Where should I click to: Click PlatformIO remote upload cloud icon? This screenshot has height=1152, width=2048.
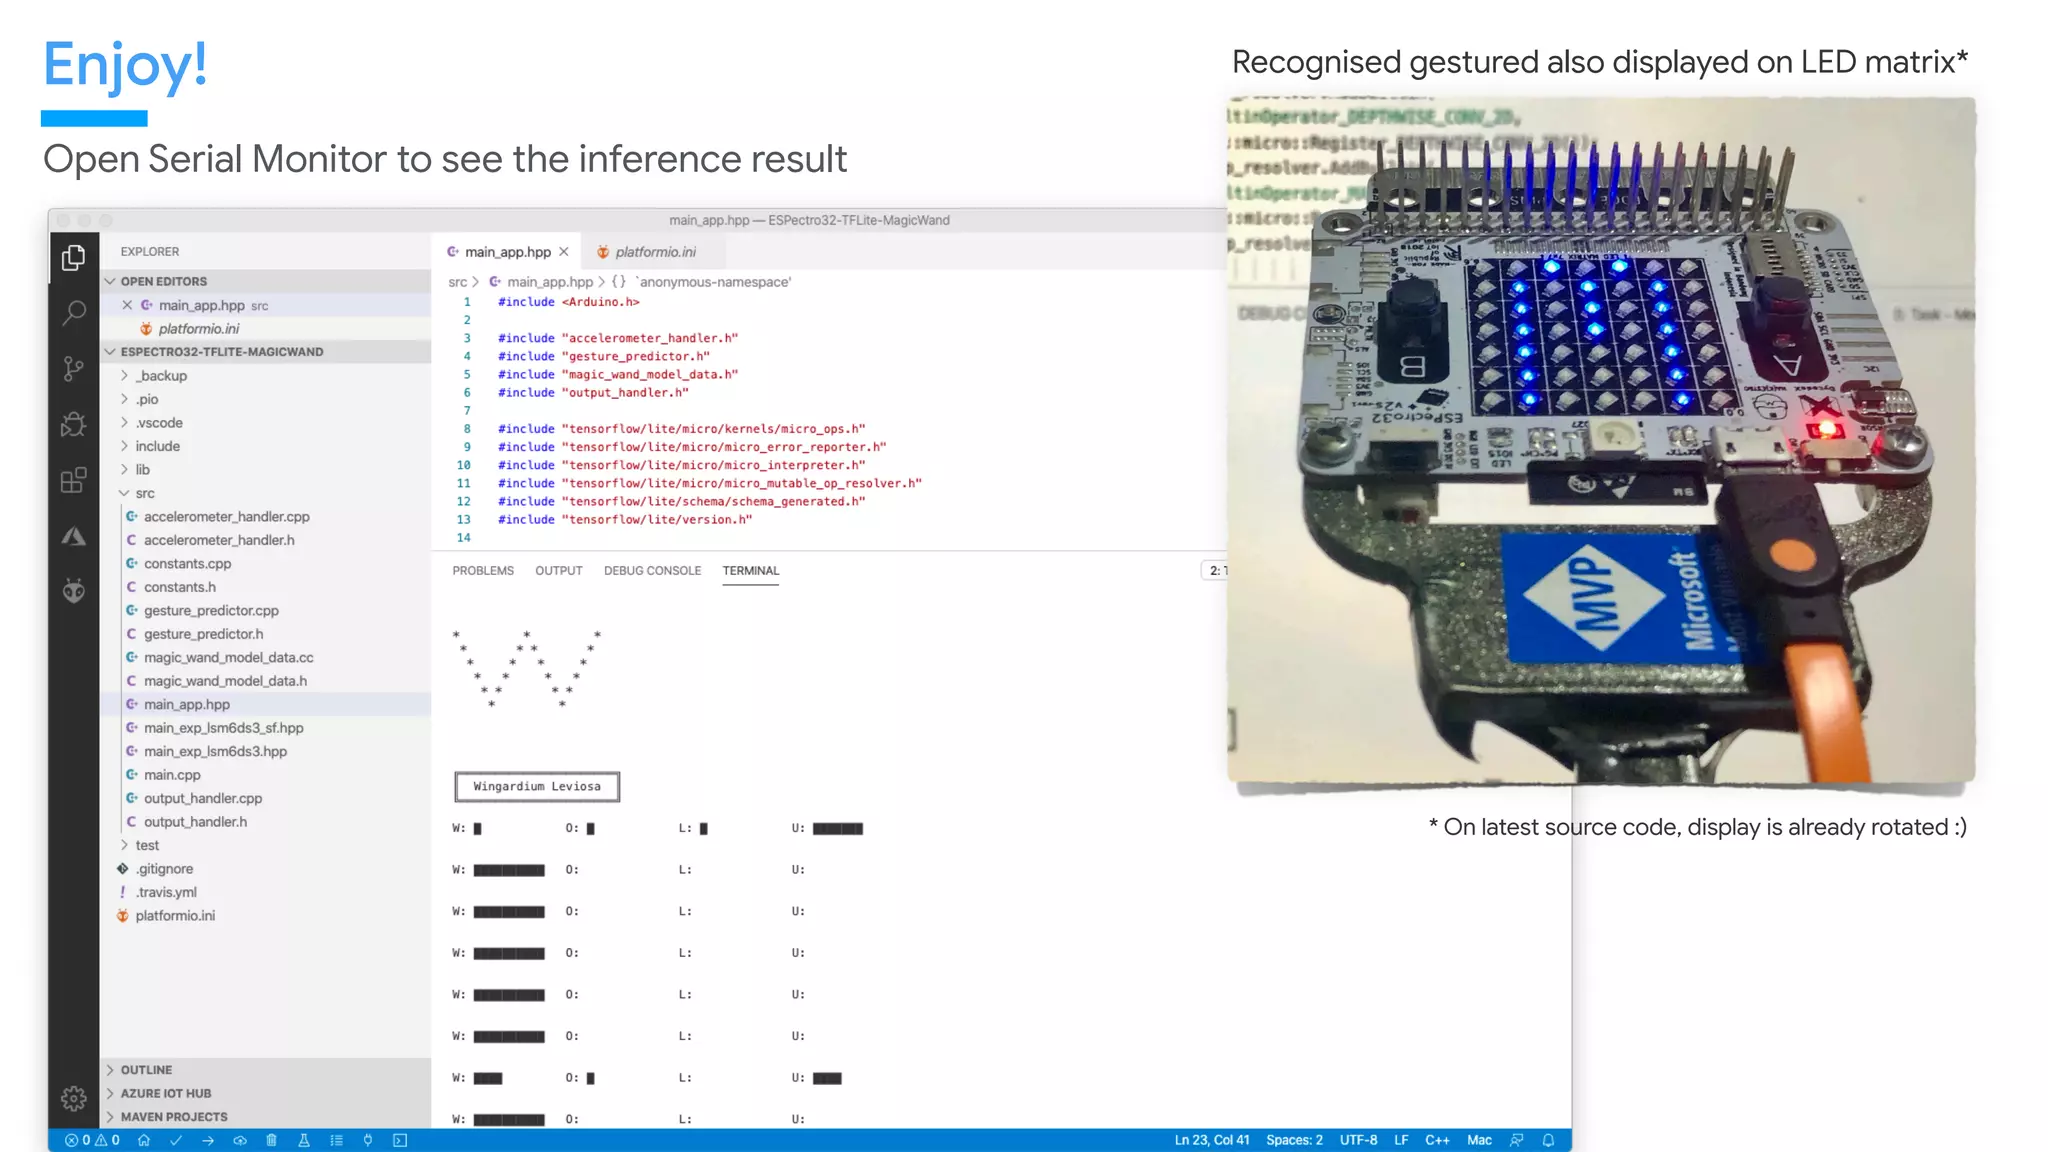(240, 1140)
